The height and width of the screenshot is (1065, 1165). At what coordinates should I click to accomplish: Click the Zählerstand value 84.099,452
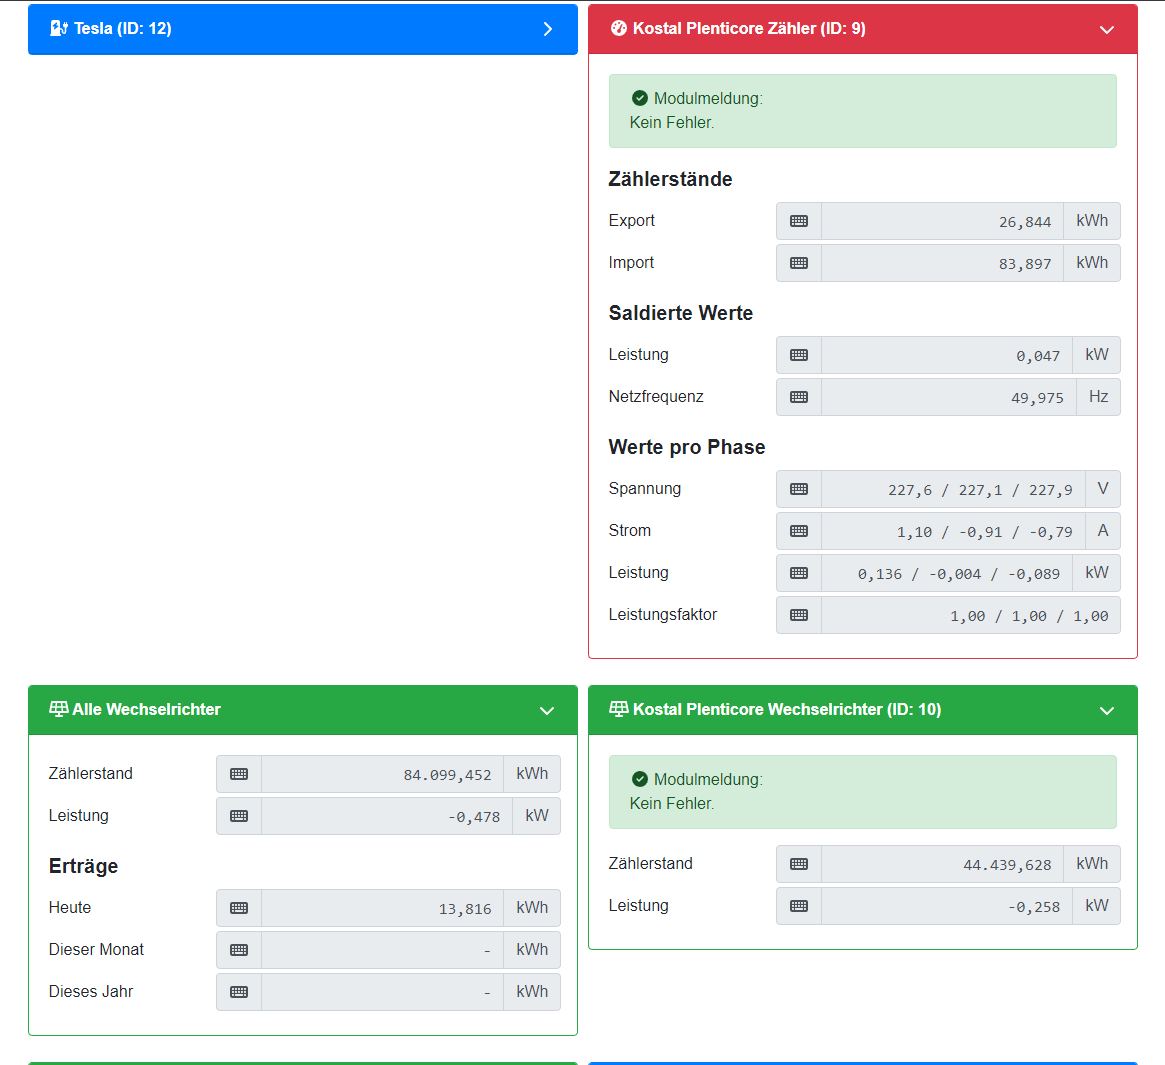pos(382,774)
